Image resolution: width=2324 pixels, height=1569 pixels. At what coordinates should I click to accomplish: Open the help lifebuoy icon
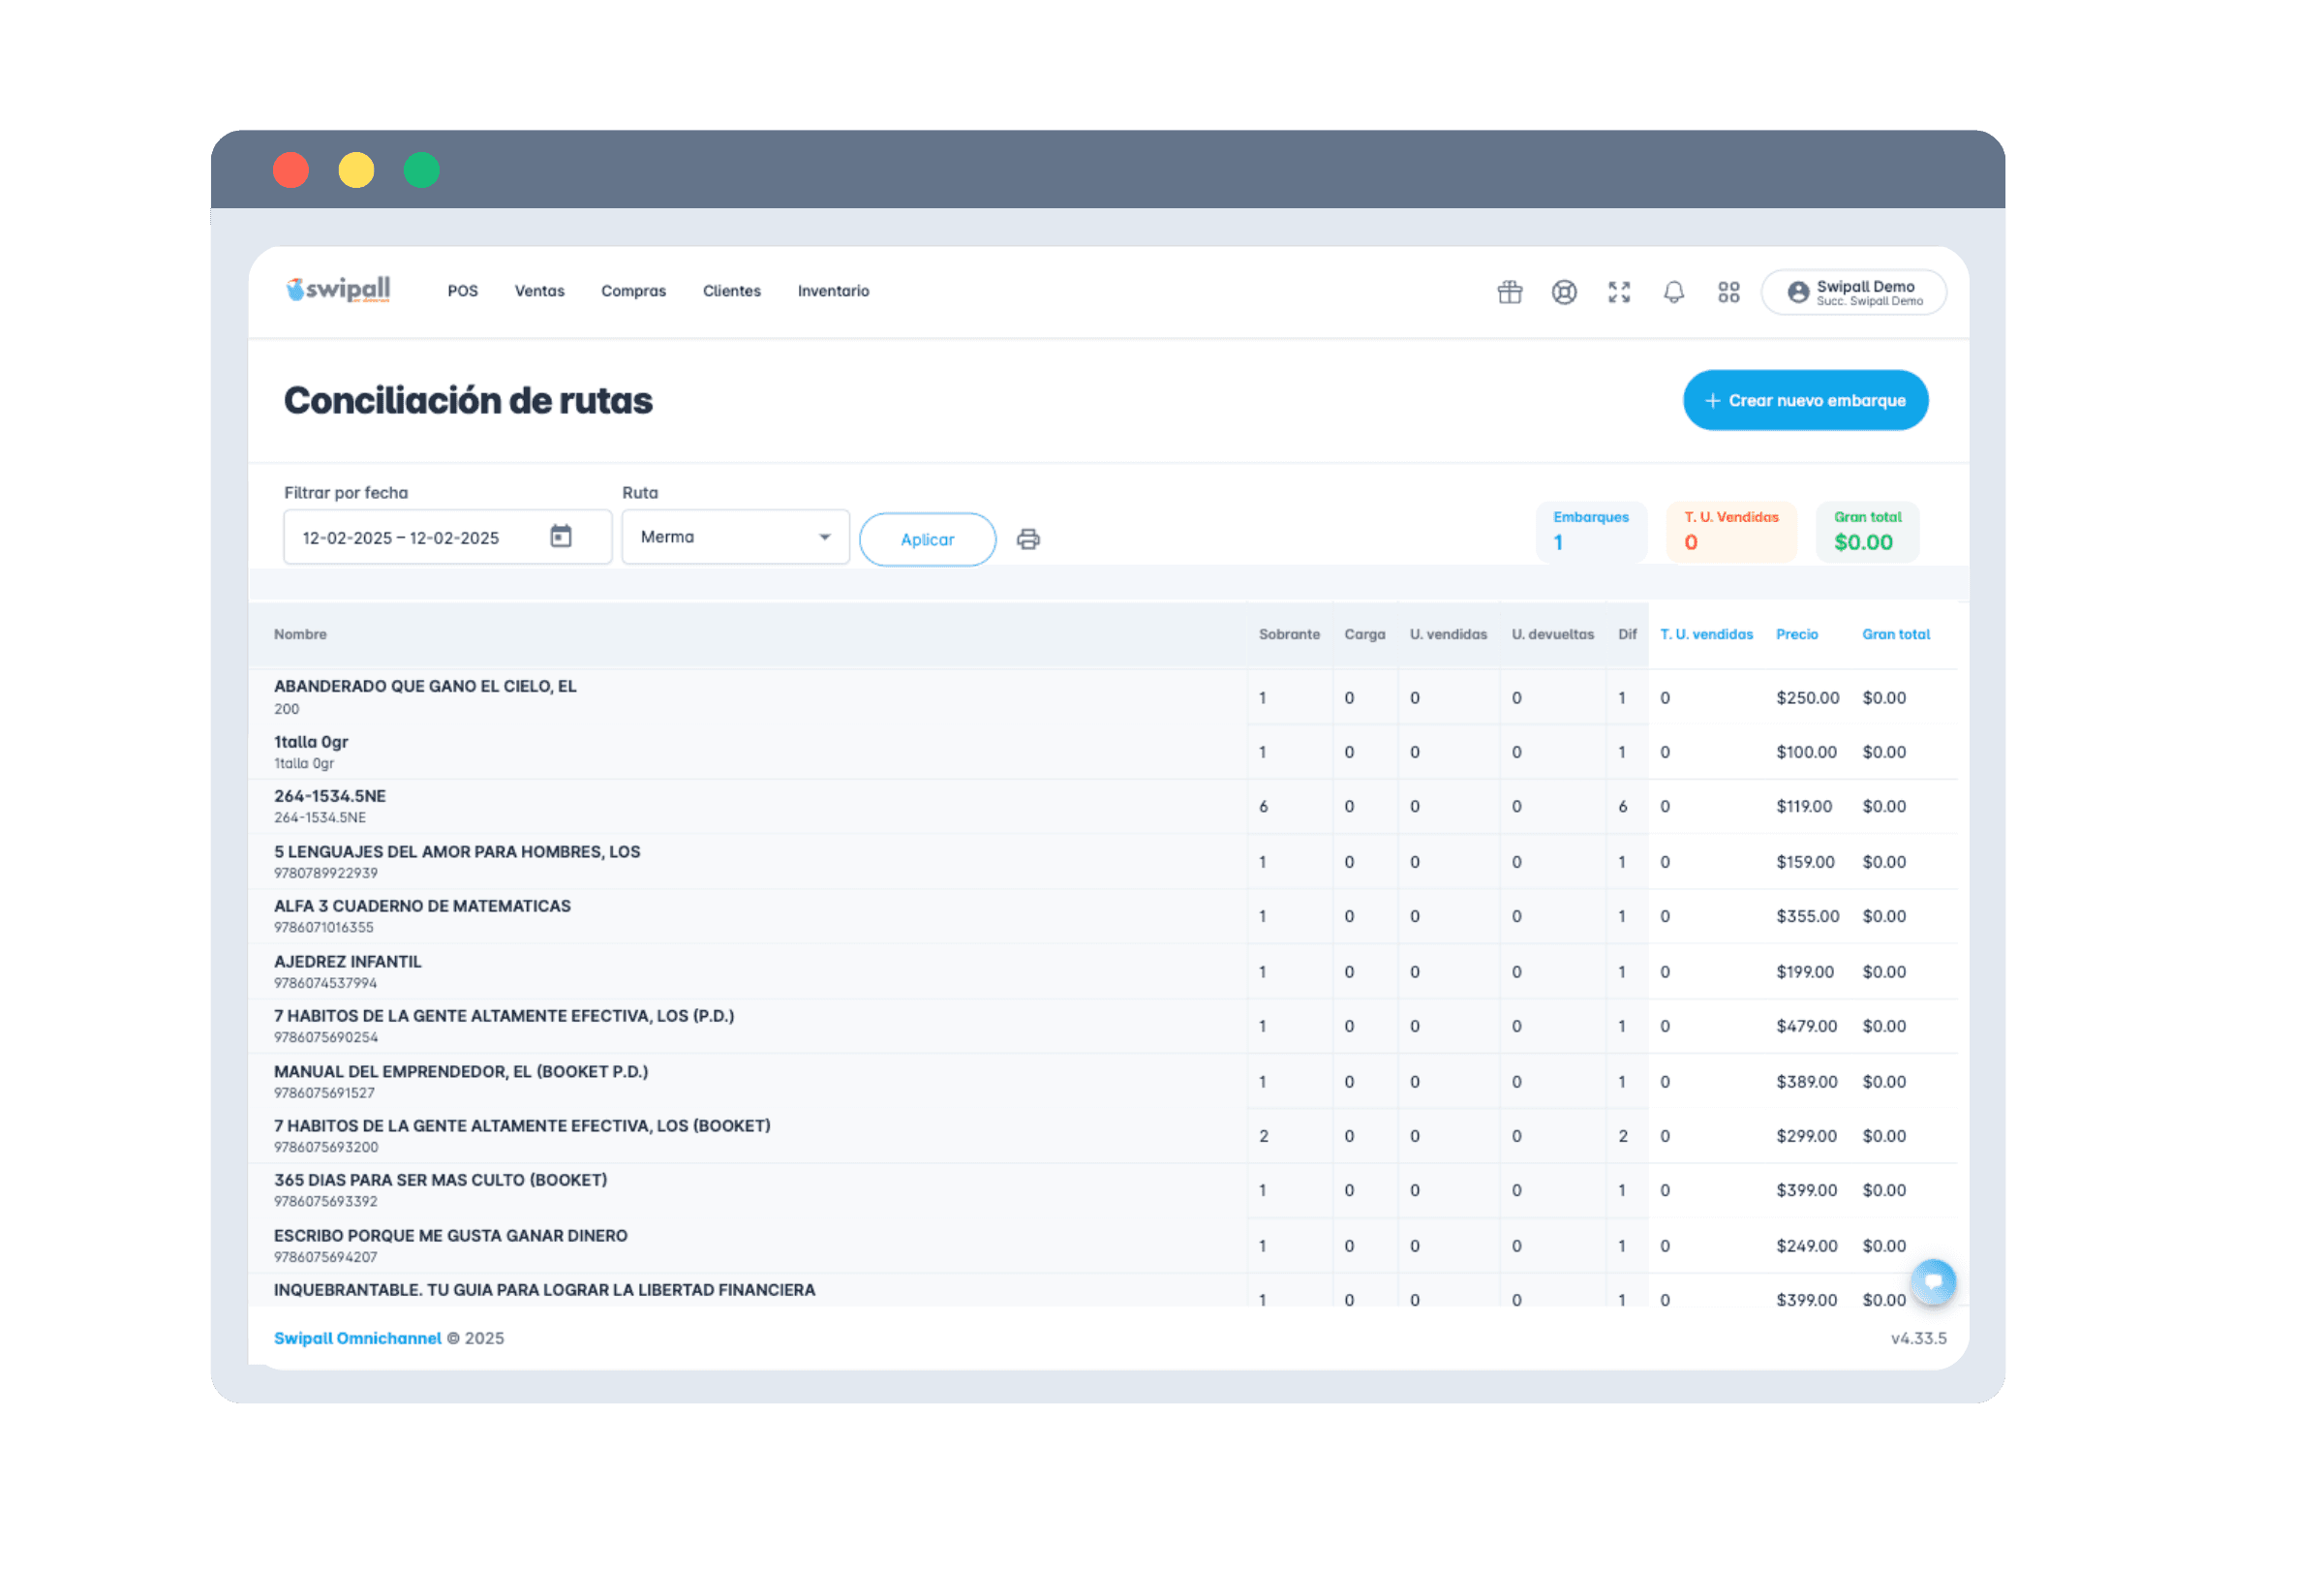(1564, 292)
